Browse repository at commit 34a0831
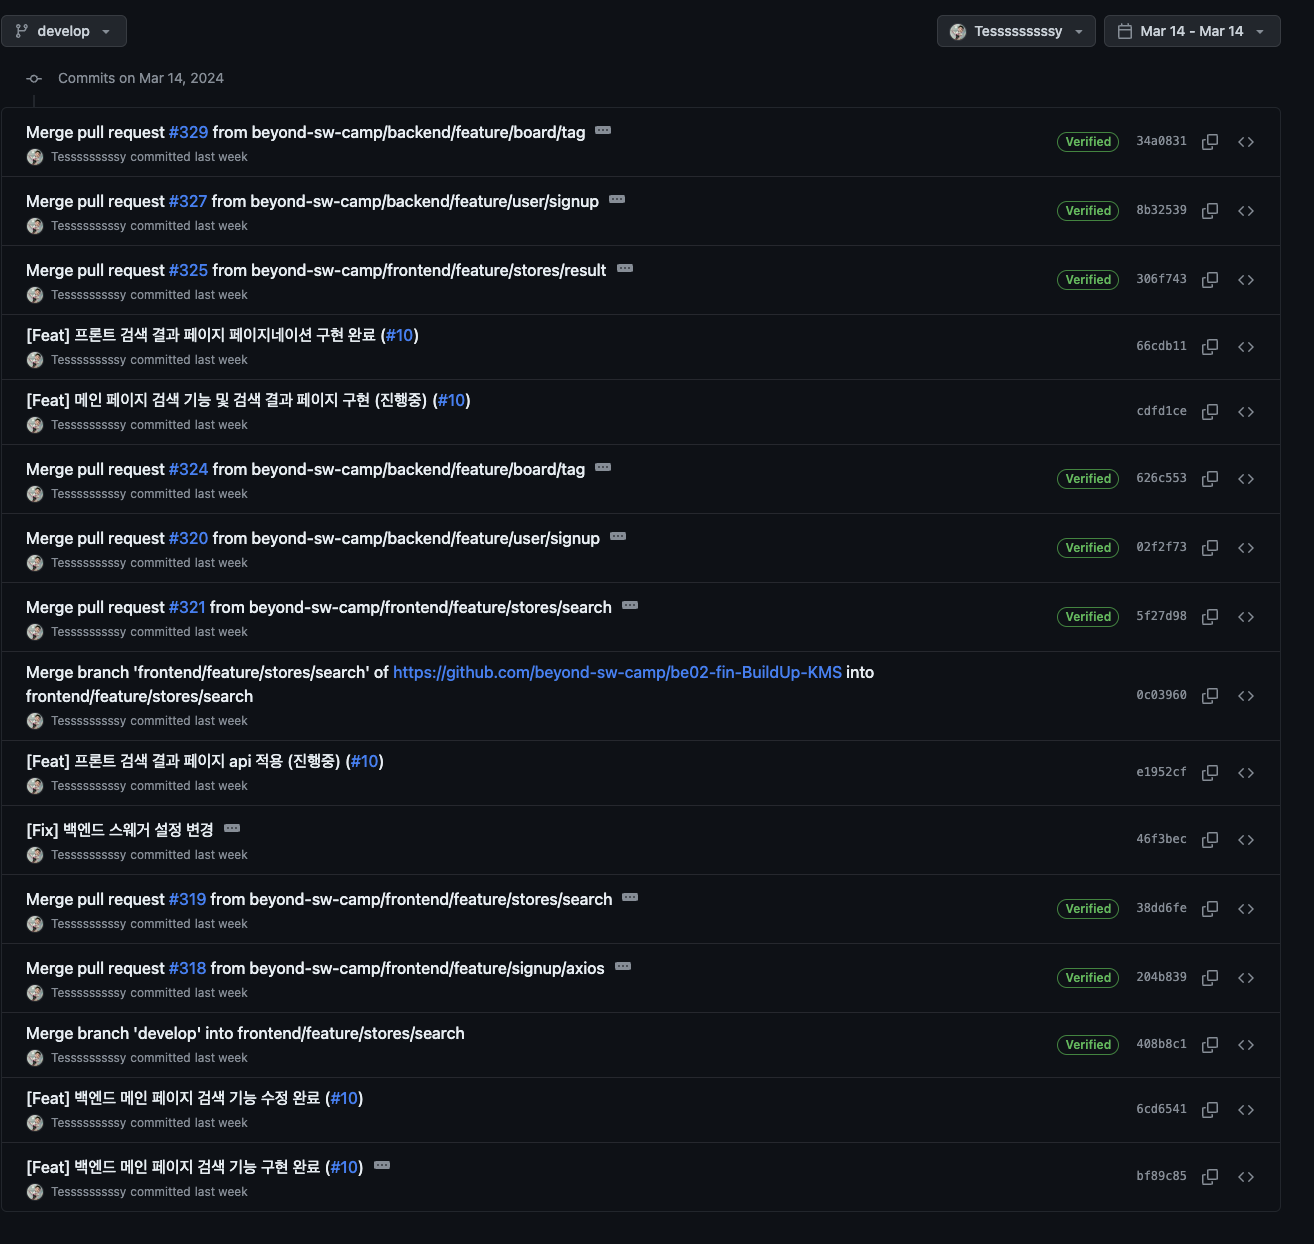 (x=1246, y=142)
